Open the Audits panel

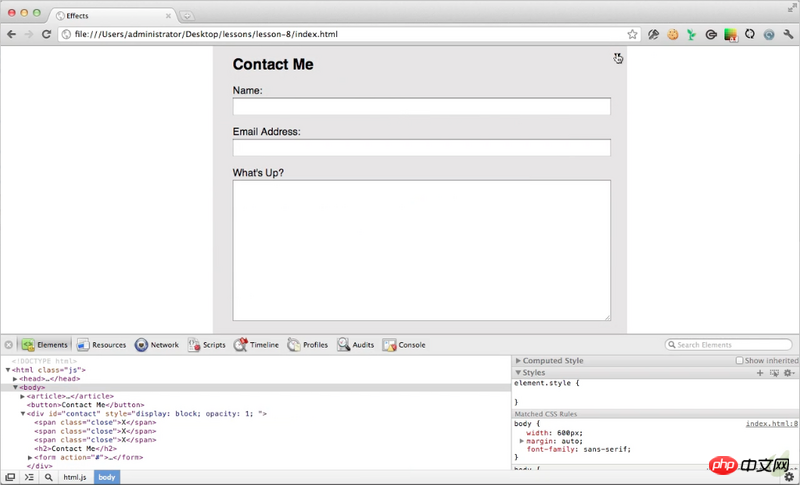(355, 345)
